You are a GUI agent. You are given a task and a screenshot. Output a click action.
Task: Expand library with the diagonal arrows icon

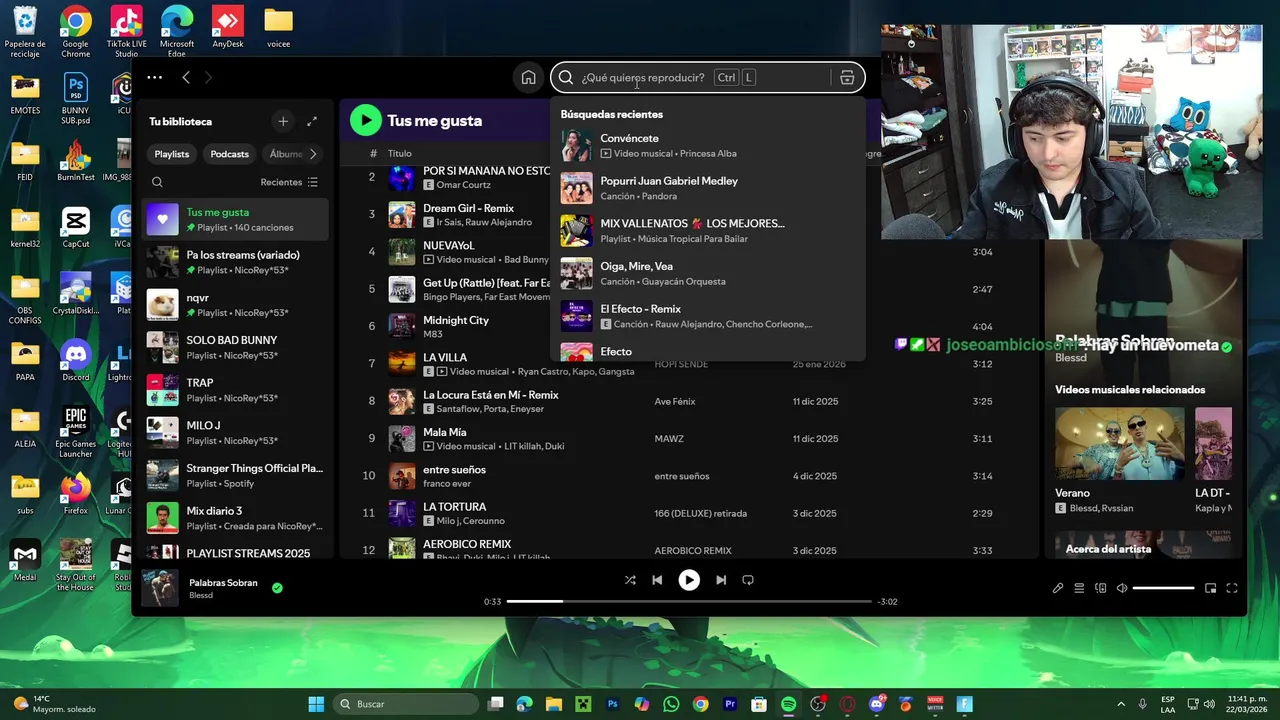312,121
